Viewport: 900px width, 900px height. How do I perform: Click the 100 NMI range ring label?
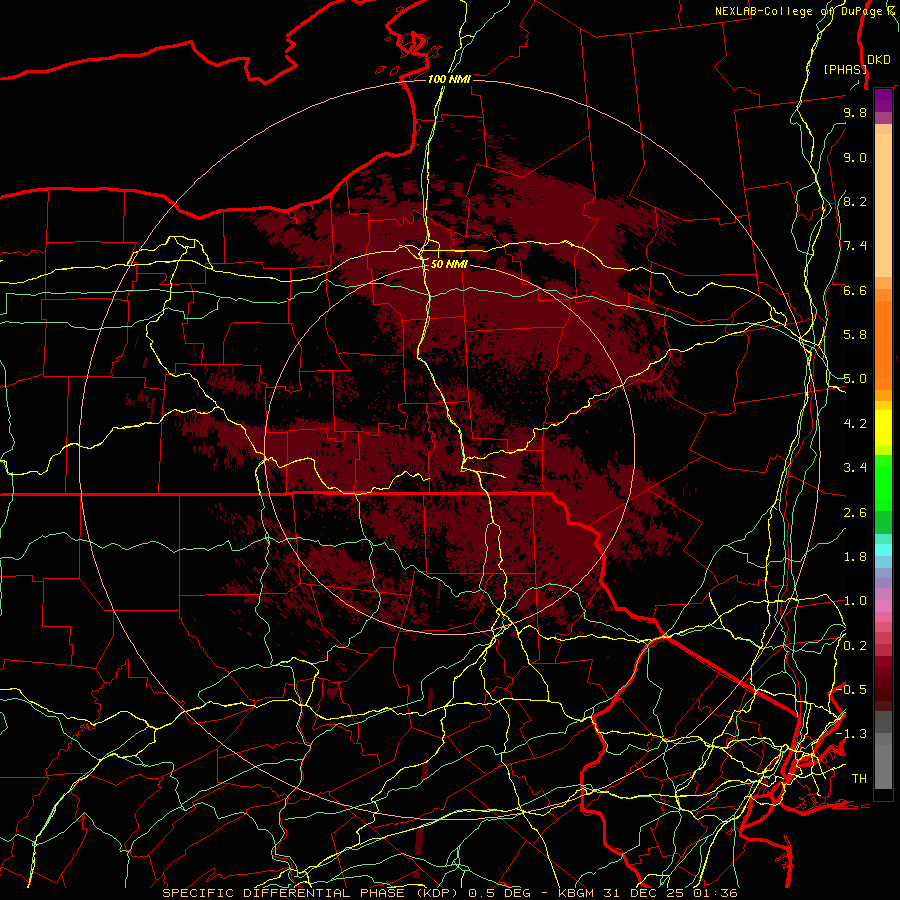pyautogui.click(x=449, y=79)
